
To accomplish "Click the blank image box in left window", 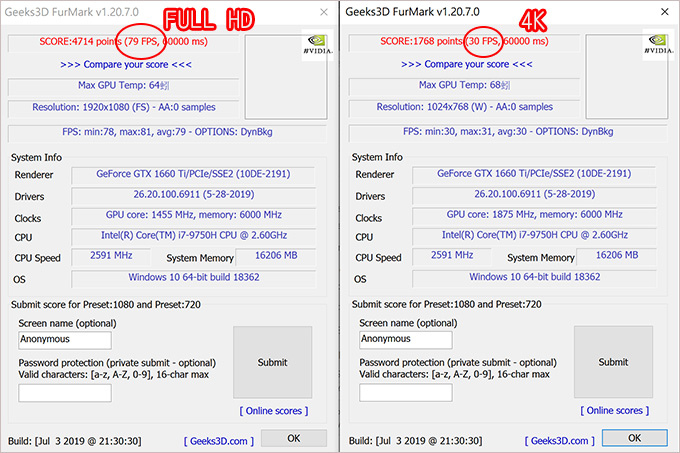I will pos(285,77).
